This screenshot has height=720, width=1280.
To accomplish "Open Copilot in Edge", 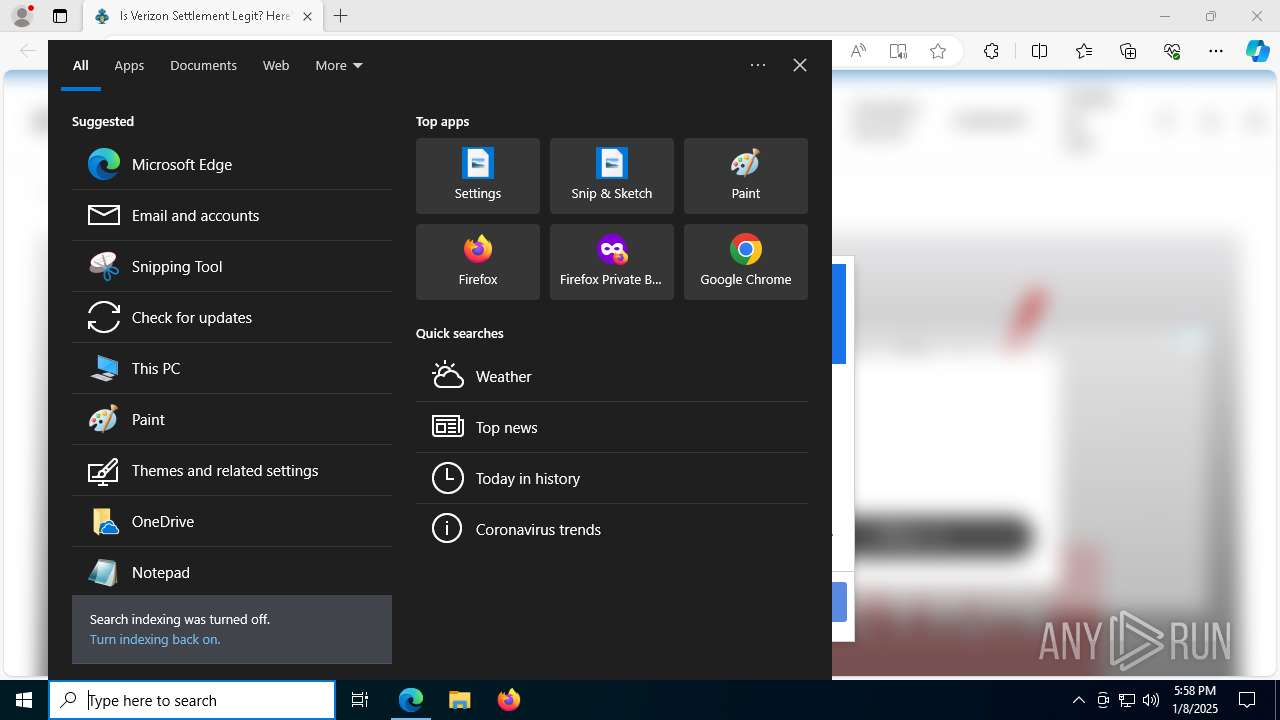I will [1258, 52].
